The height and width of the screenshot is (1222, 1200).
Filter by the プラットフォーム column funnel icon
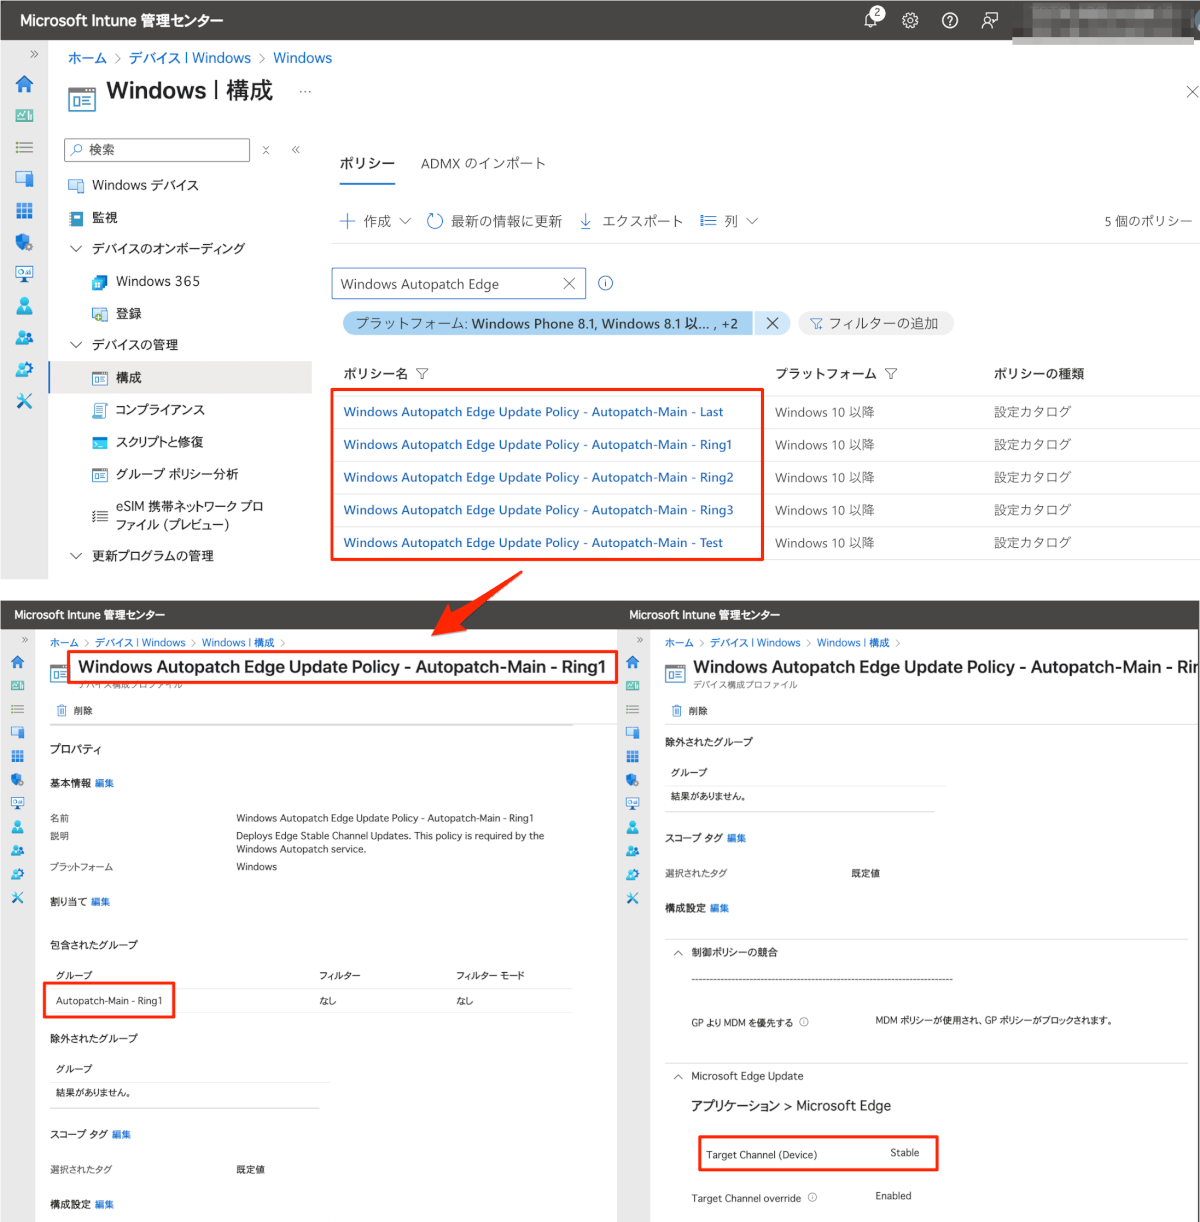(891, 374)
